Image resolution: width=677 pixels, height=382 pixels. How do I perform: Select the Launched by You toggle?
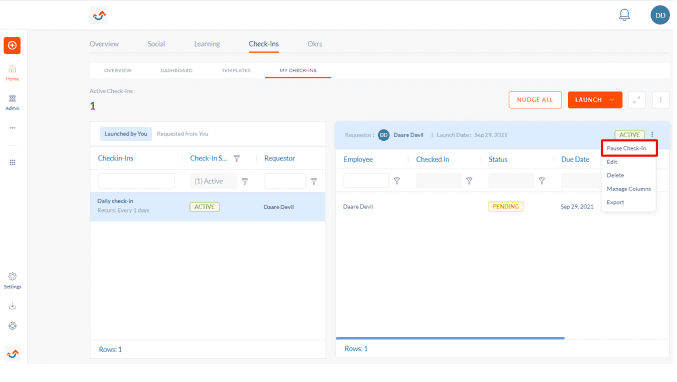(x=126, y=134)
